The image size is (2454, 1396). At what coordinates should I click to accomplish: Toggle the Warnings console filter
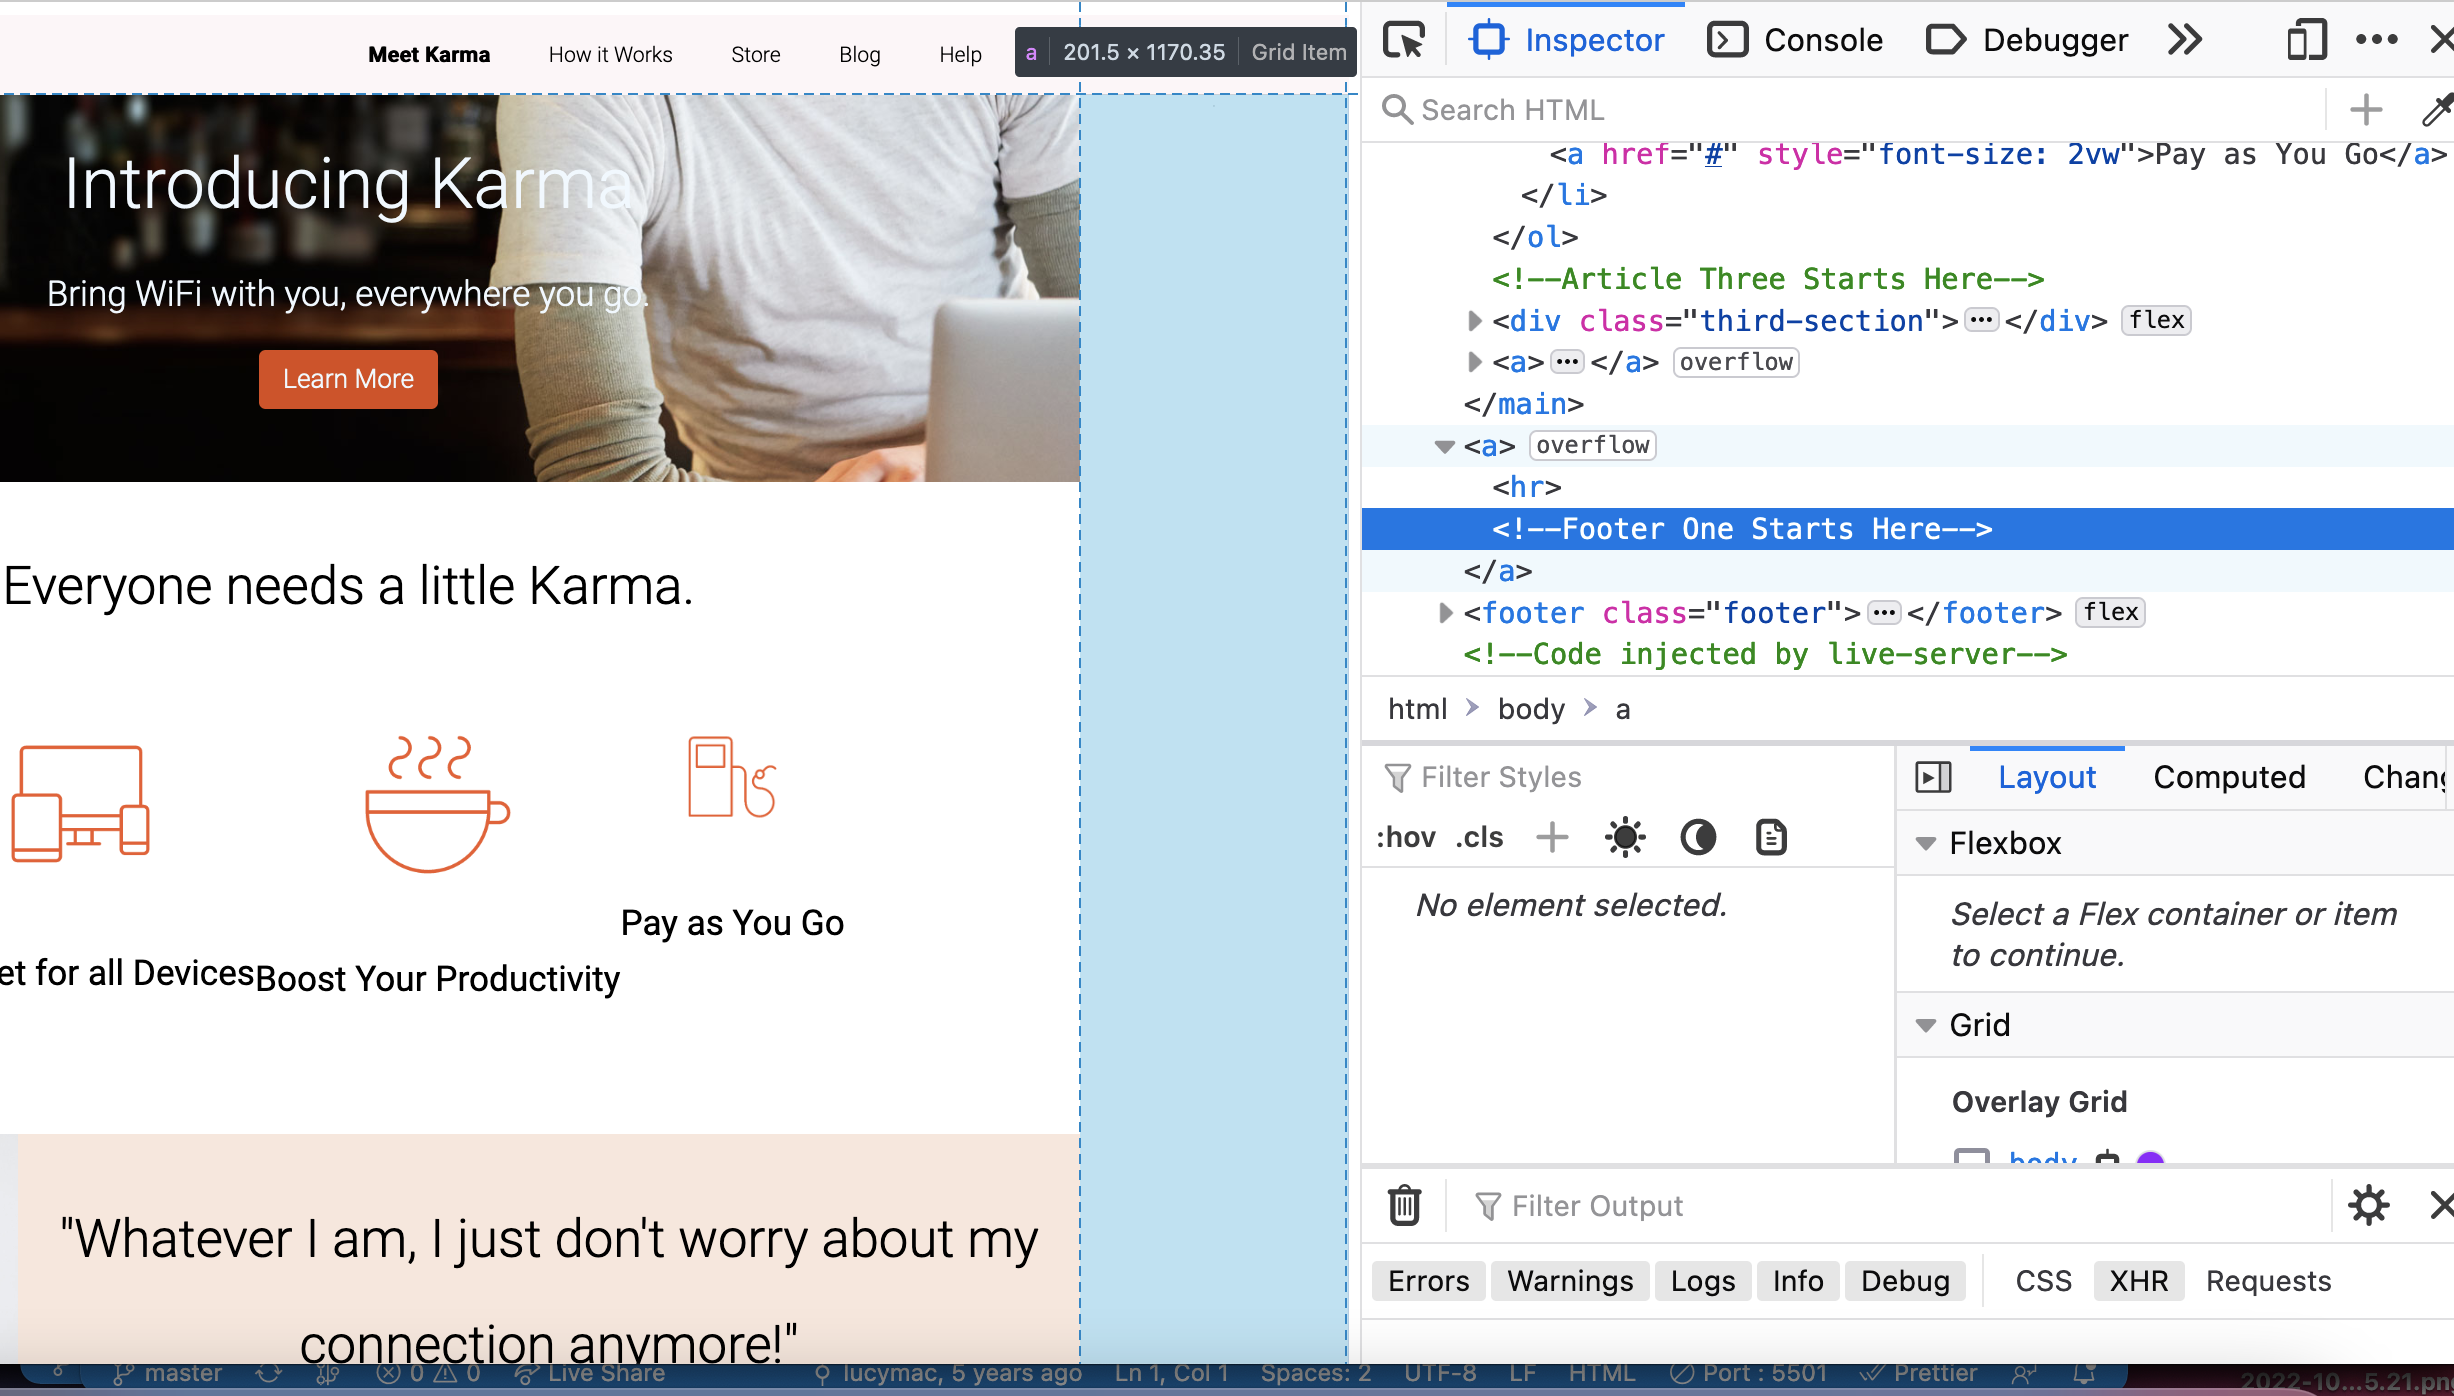point(1570,1281)
